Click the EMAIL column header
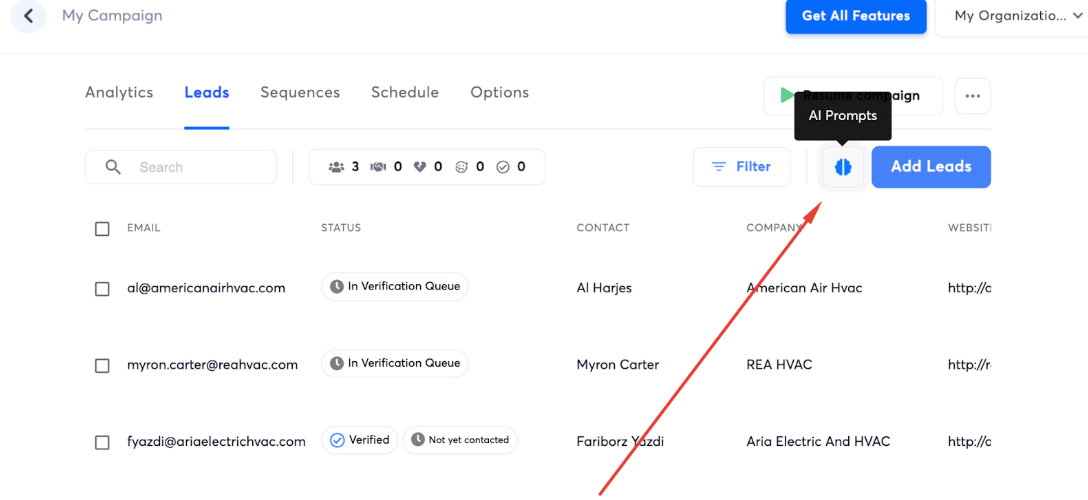This screenshot has width=1088, height=500. click(144, 228)
